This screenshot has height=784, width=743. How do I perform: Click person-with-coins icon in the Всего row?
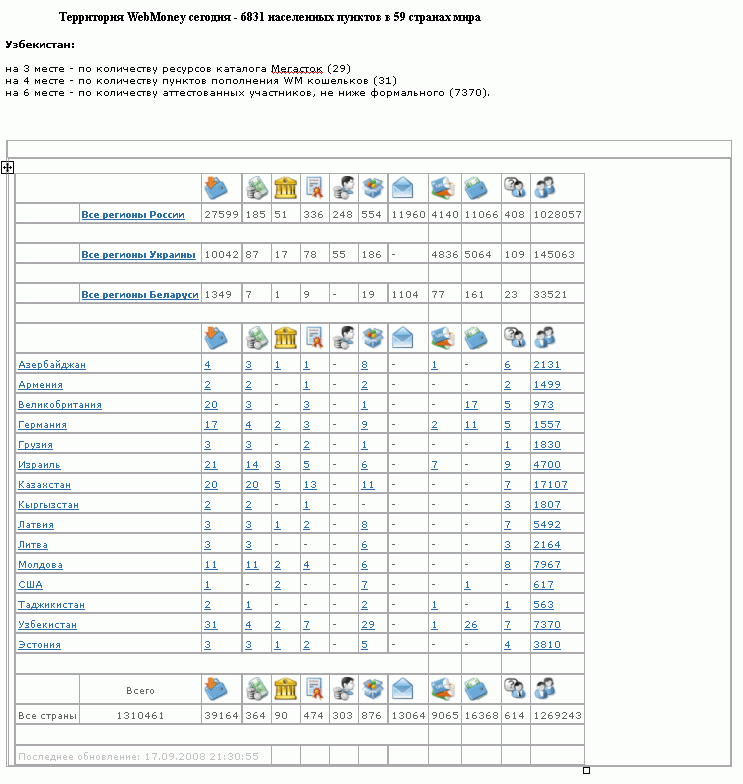[344, 688]
